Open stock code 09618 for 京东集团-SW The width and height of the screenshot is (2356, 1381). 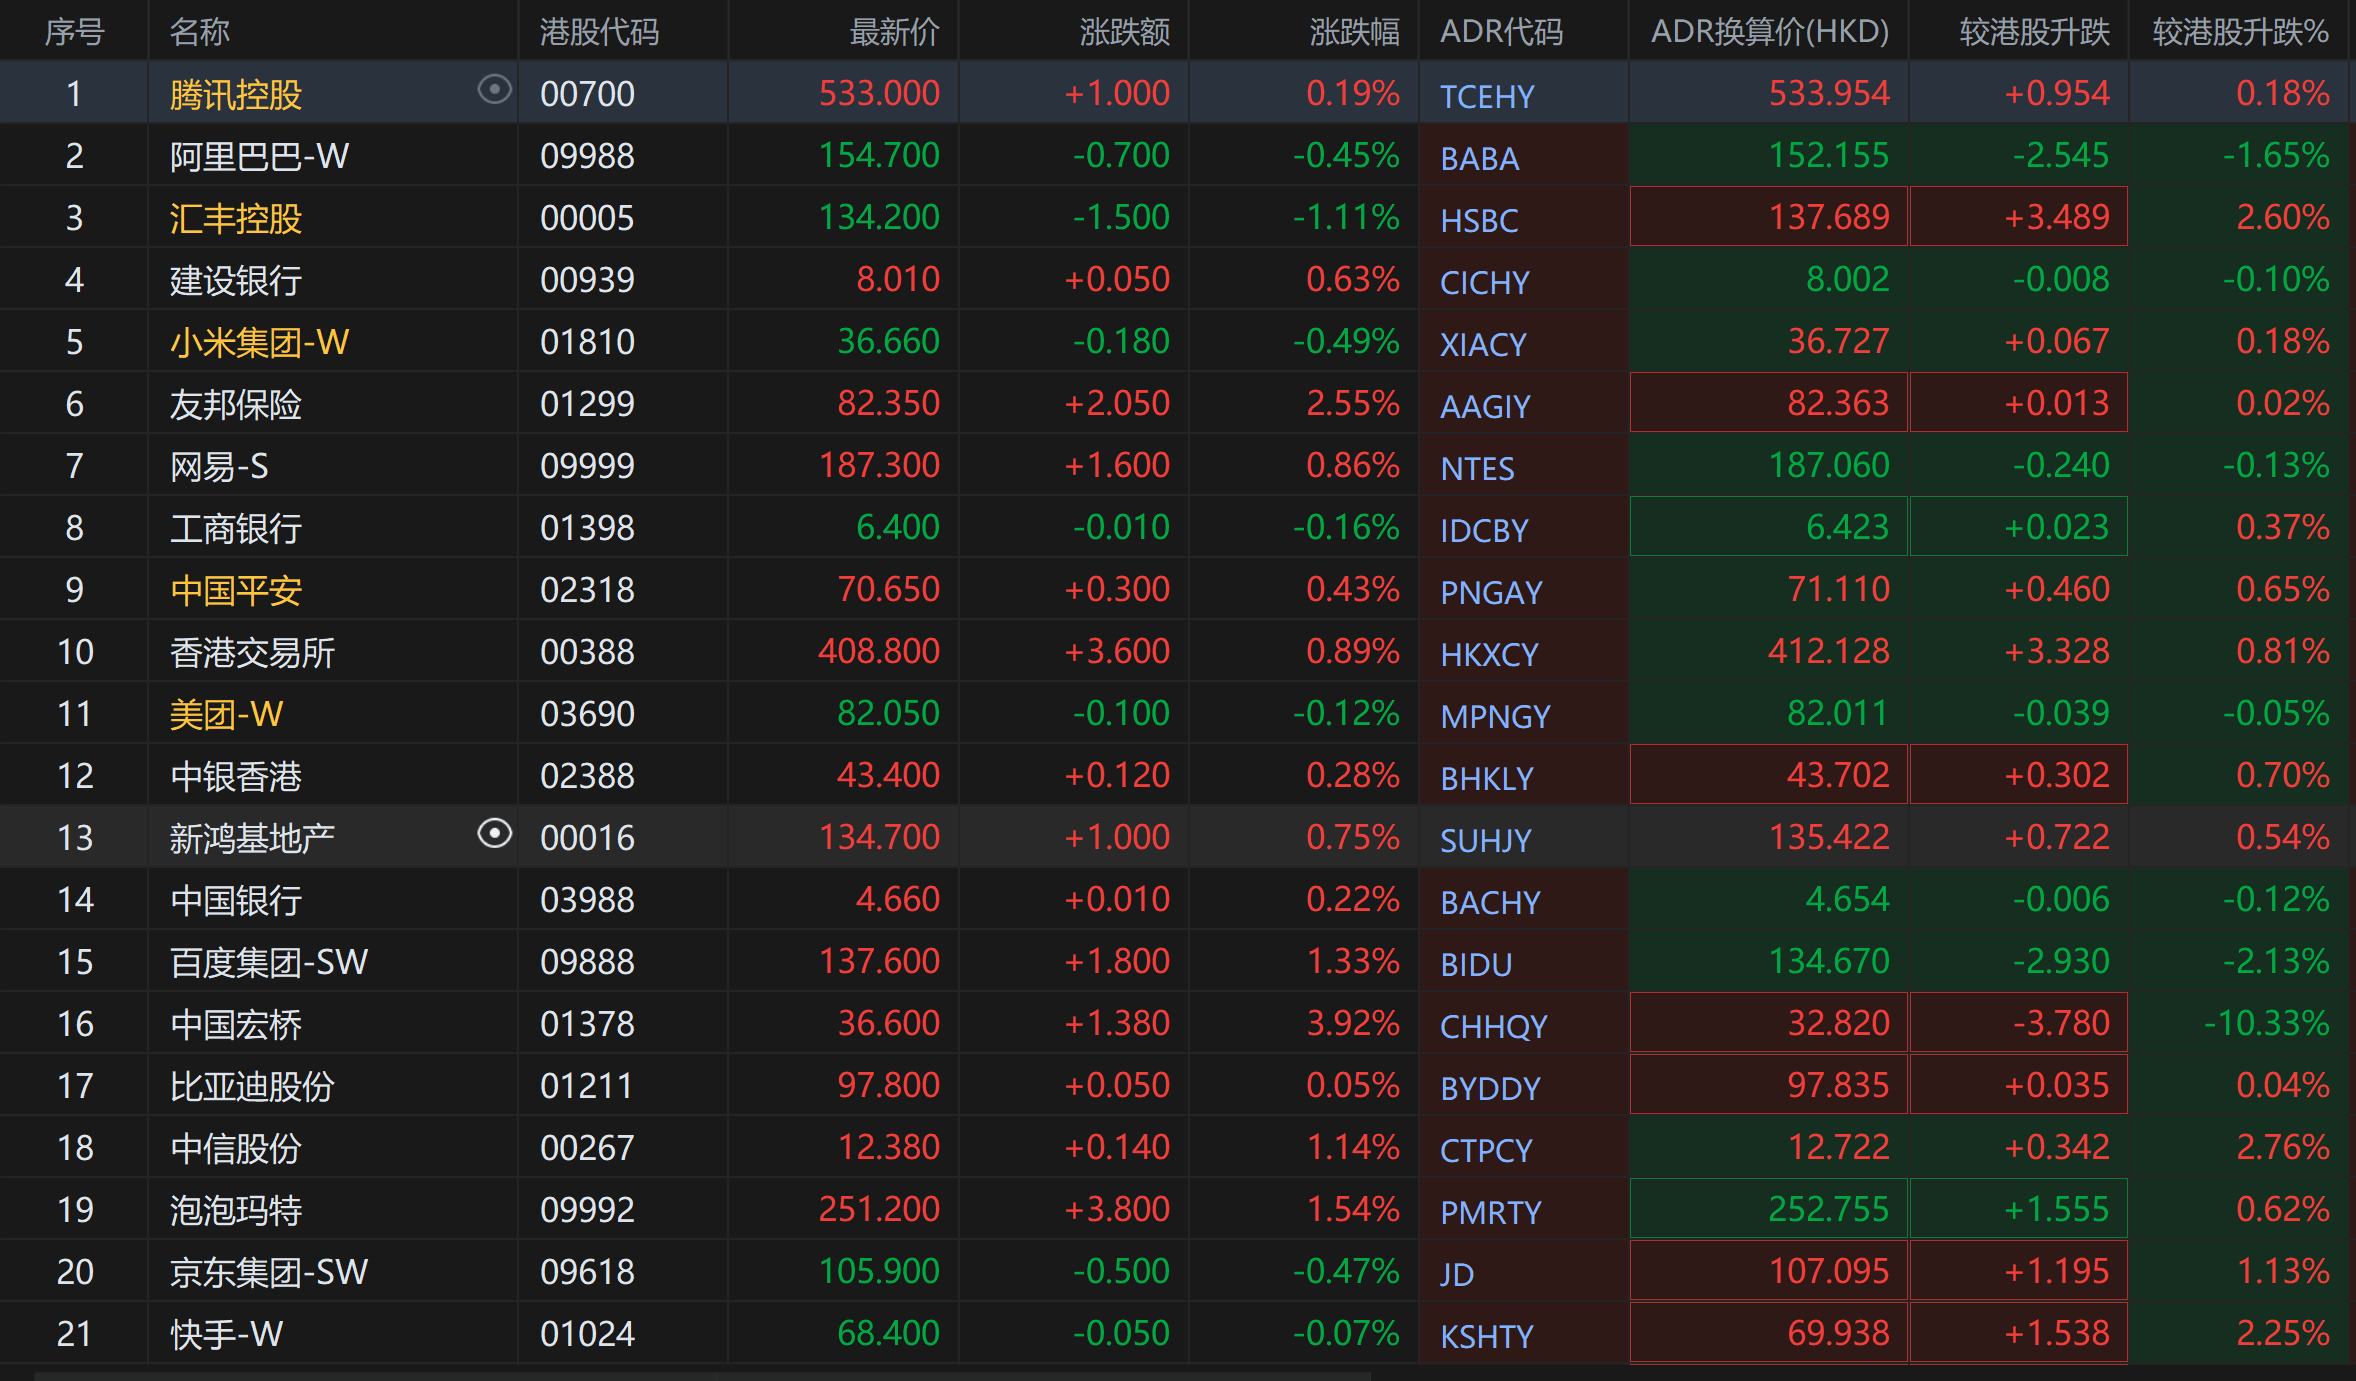(587, 1272)
